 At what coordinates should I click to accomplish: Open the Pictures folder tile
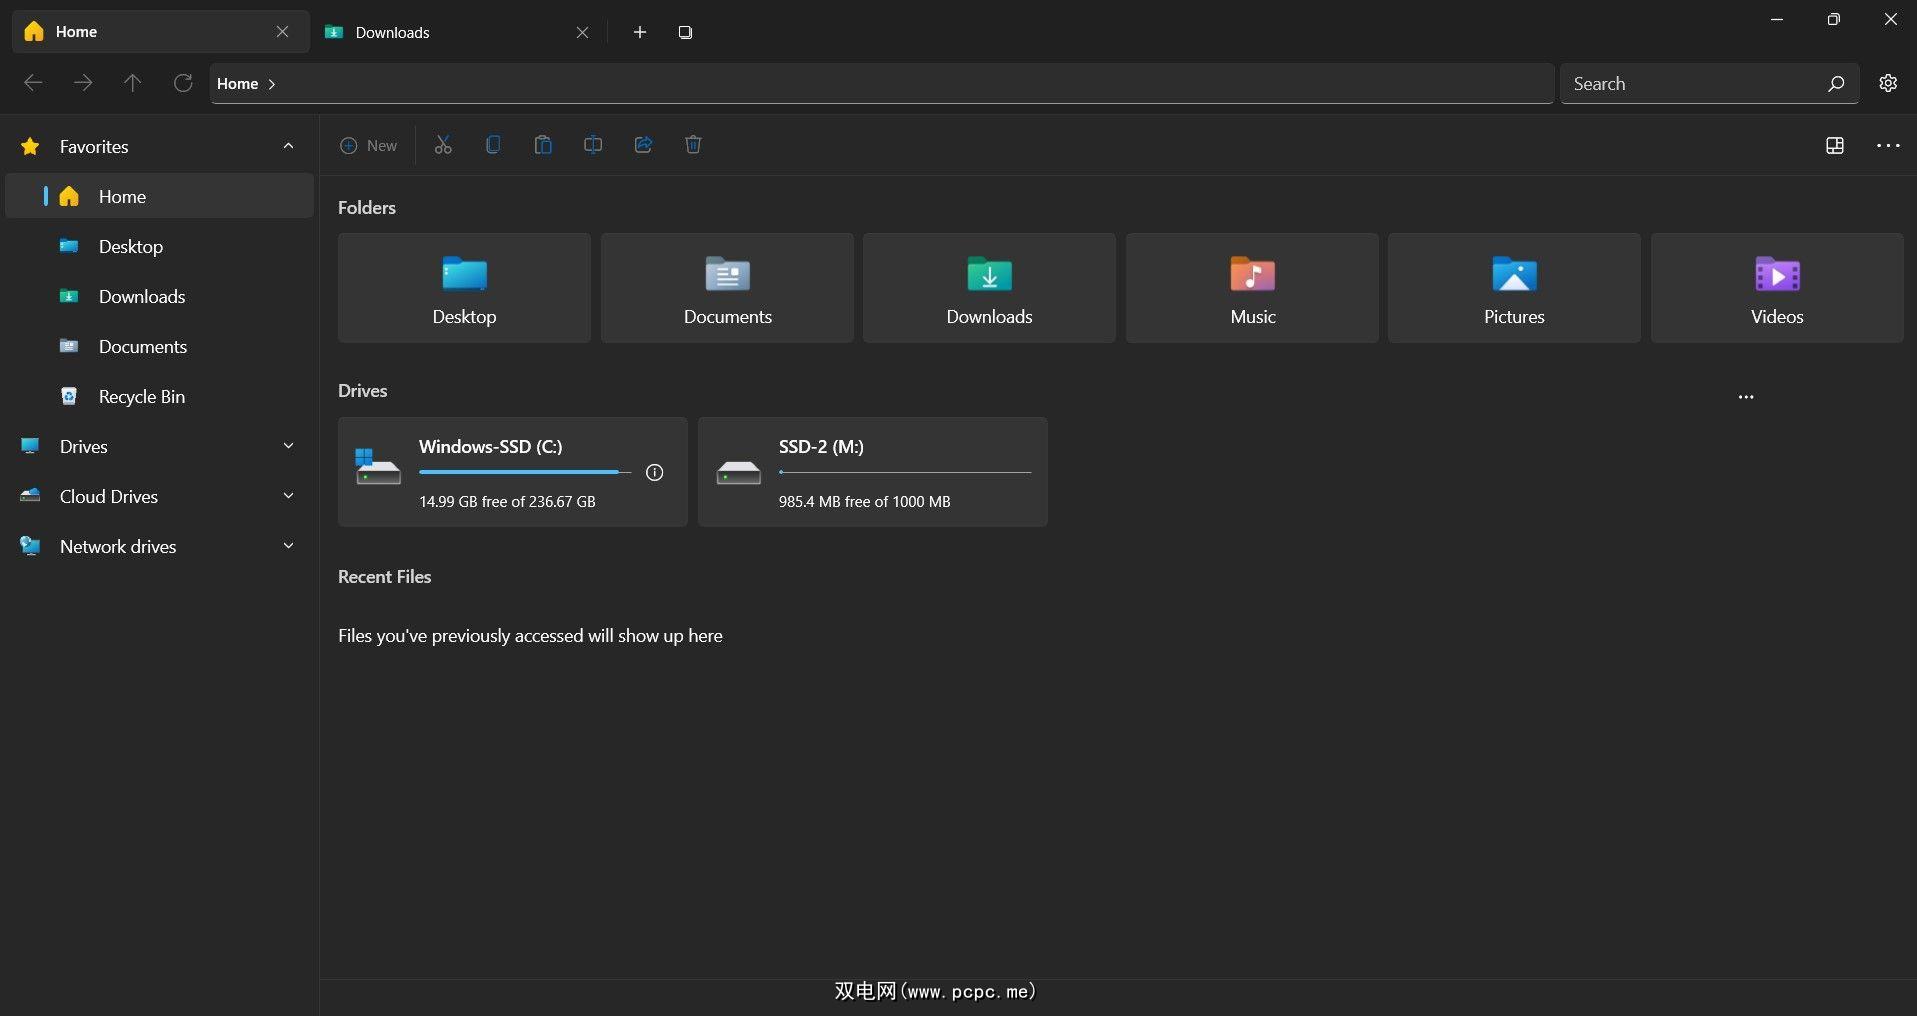[1513, 288]
